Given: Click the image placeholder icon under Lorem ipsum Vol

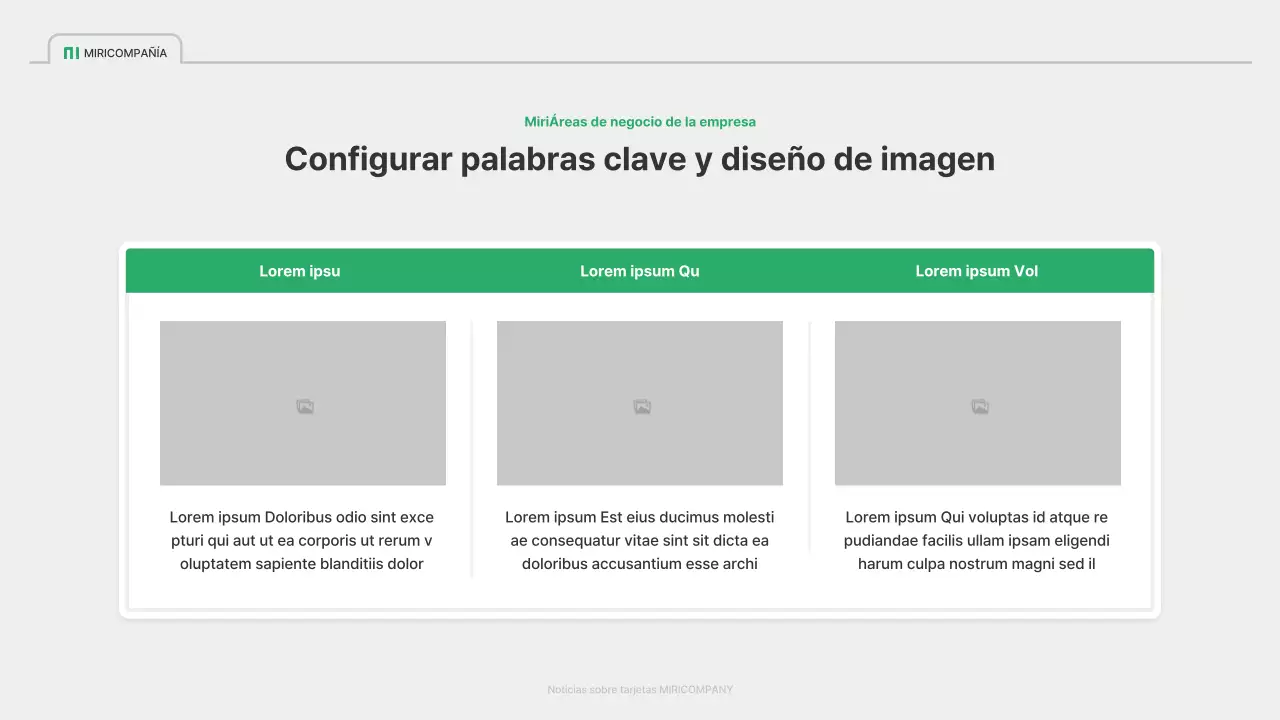Looking at the screenshot, I should (978, 405).
